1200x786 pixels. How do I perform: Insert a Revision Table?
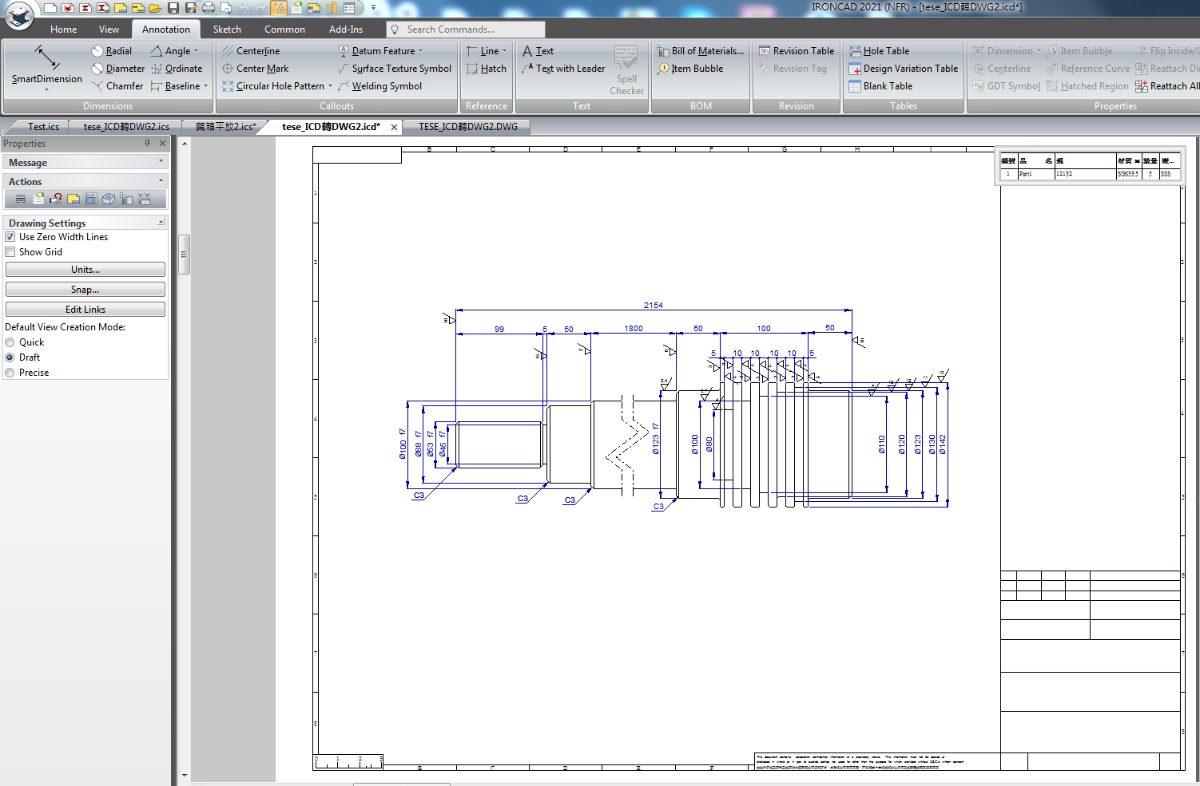[x=796, y=51]
